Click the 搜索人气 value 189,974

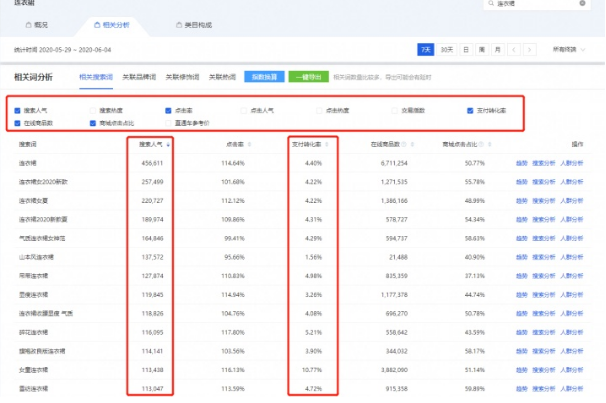click(152, 220)
